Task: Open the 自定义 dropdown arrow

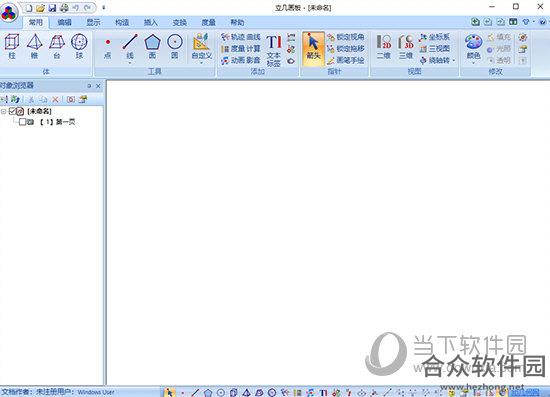Action: pyautogui.click(x=202, y=63)
